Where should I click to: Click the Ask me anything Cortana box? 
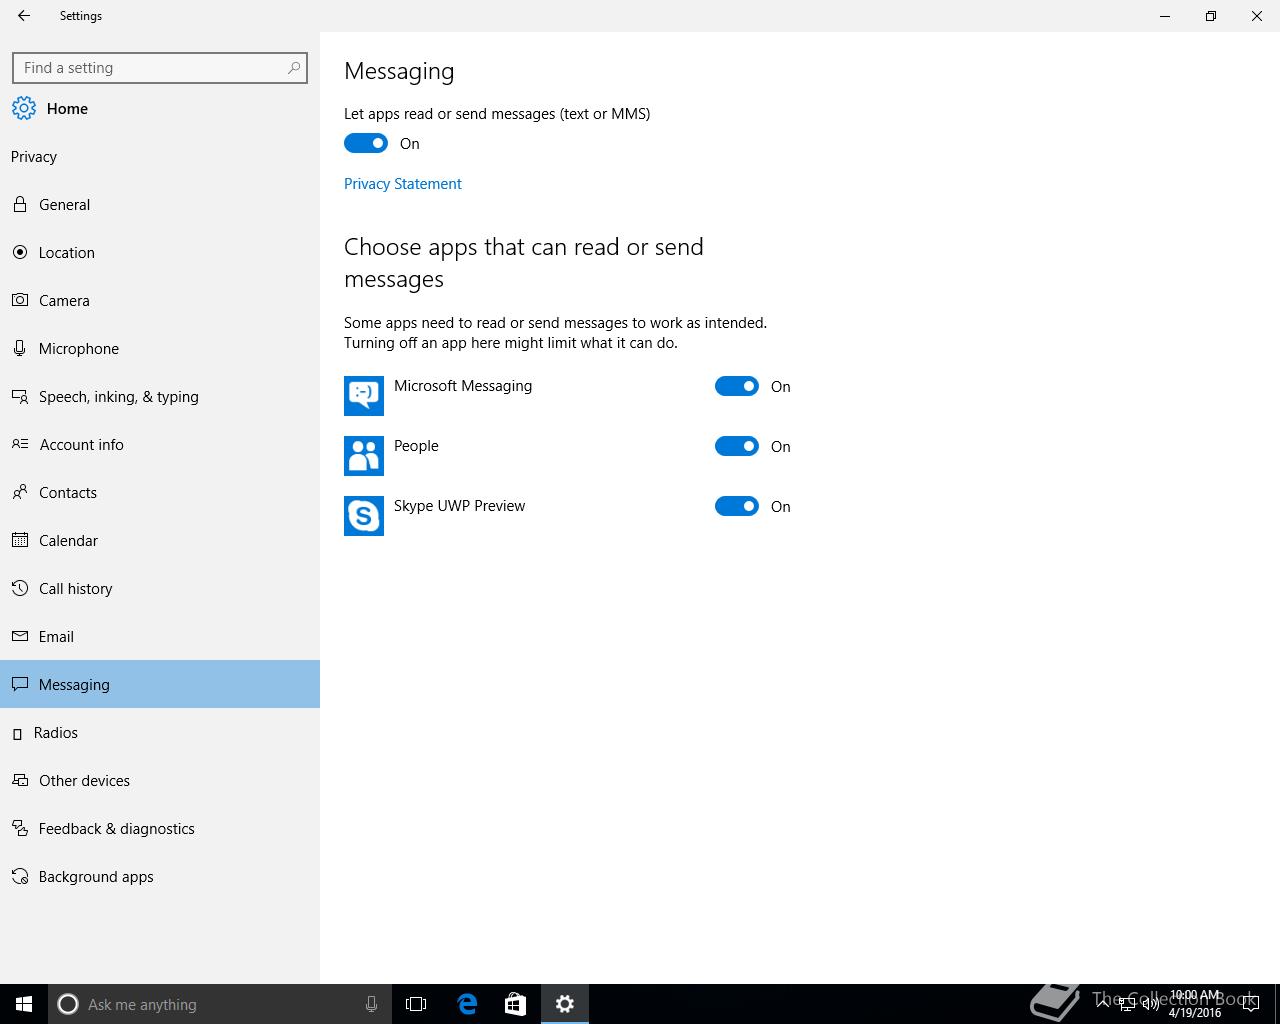[220, 1004]
